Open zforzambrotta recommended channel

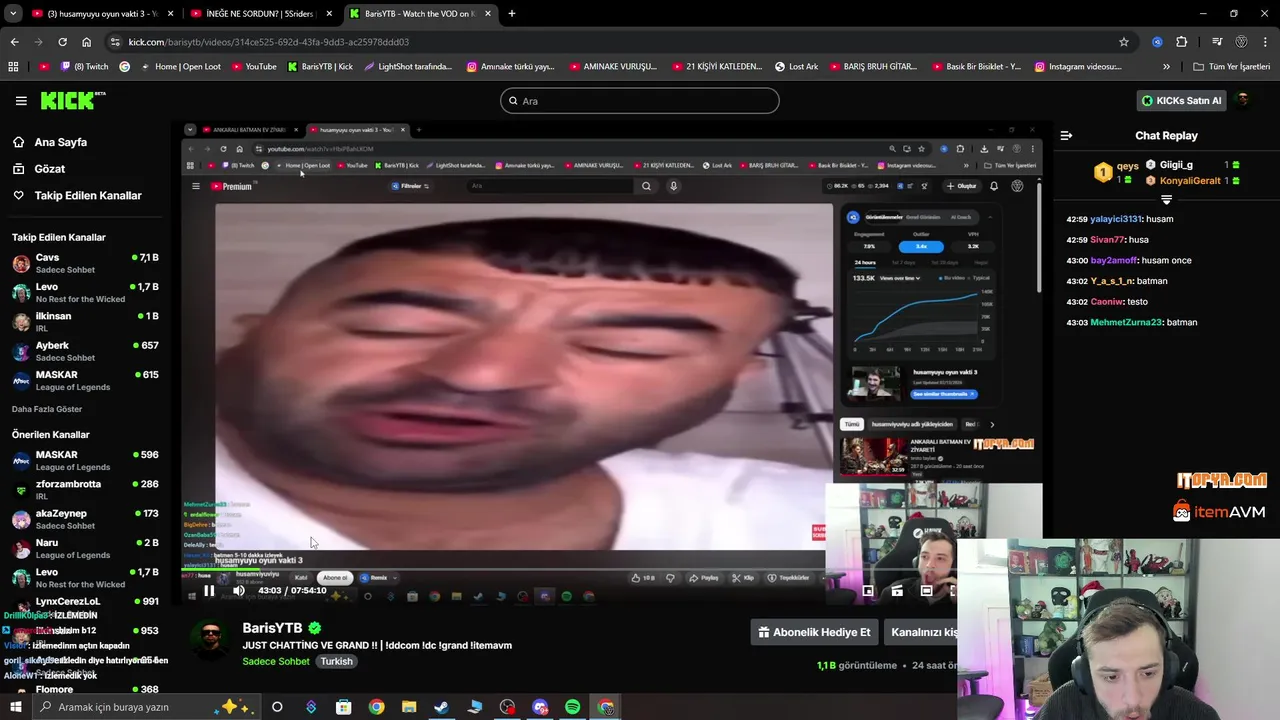tap(86, 490)
